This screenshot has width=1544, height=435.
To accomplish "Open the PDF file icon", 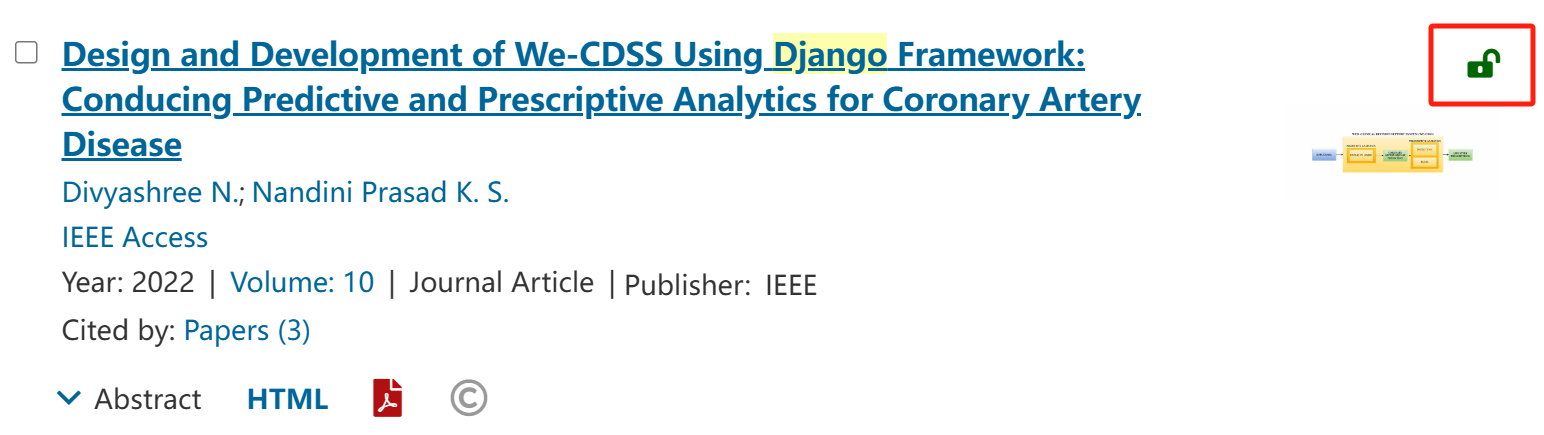I will (388, 398).
